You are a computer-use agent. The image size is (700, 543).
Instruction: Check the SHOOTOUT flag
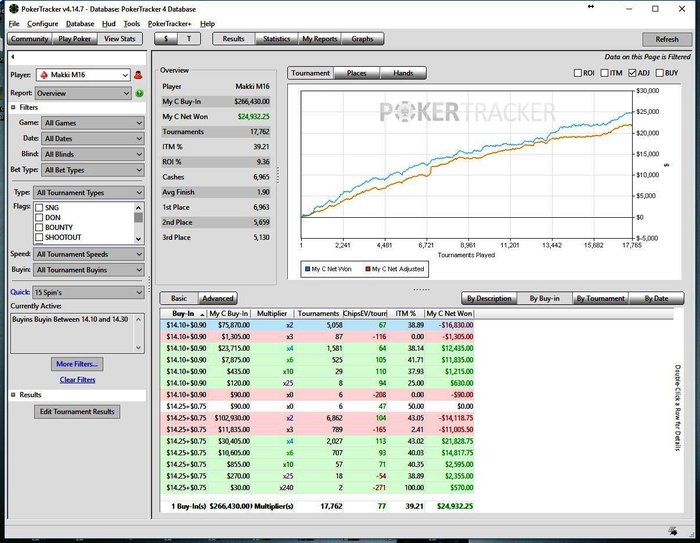point(39,237)
